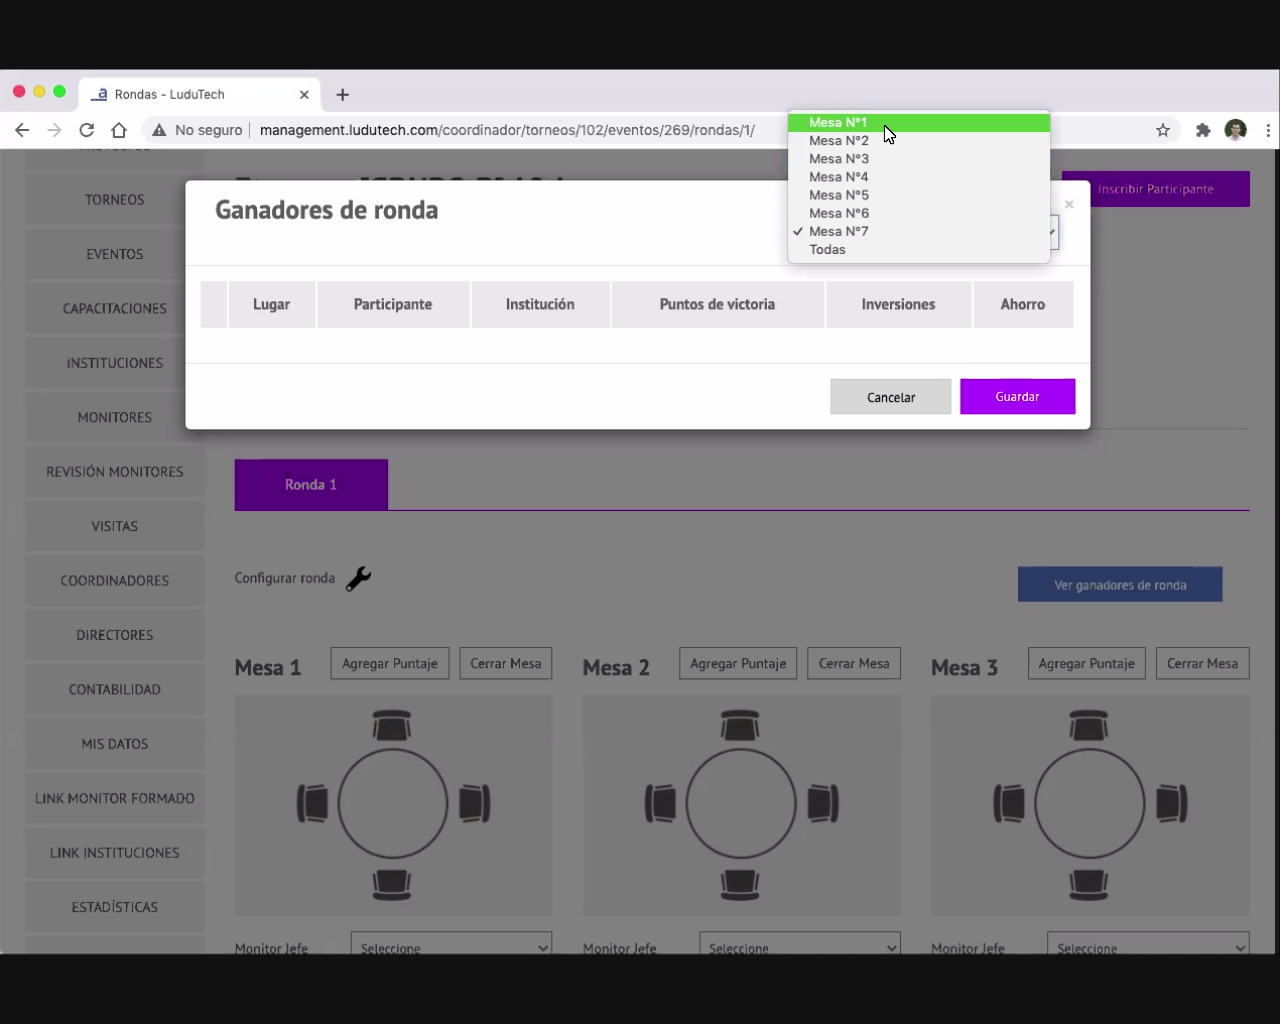The height and width of the screenshot is (1024, 1280).
Task: Open the browser extensions puzzle icon
Action: pos(1203,130)
